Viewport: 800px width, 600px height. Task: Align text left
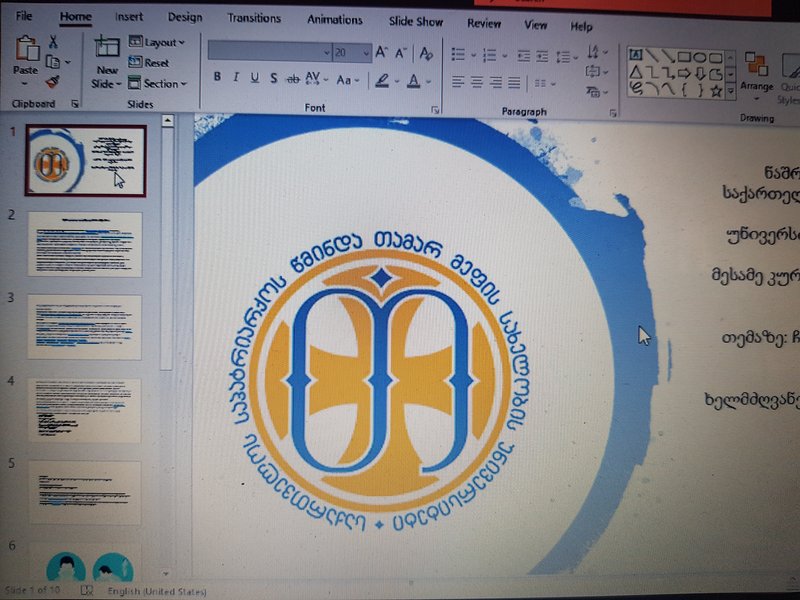click(458, 82)
